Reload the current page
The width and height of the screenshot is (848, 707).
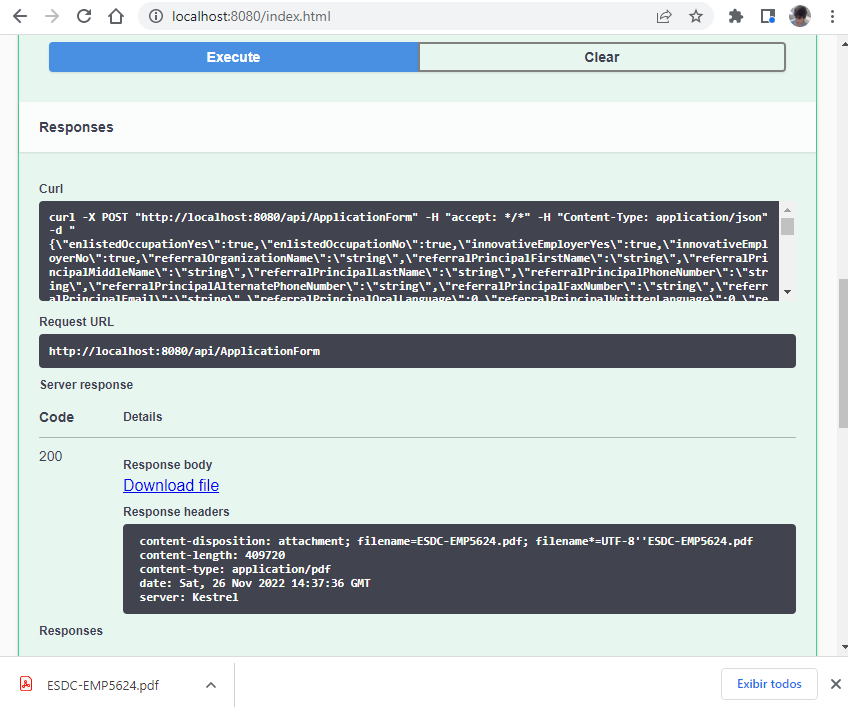coord(84,16)
